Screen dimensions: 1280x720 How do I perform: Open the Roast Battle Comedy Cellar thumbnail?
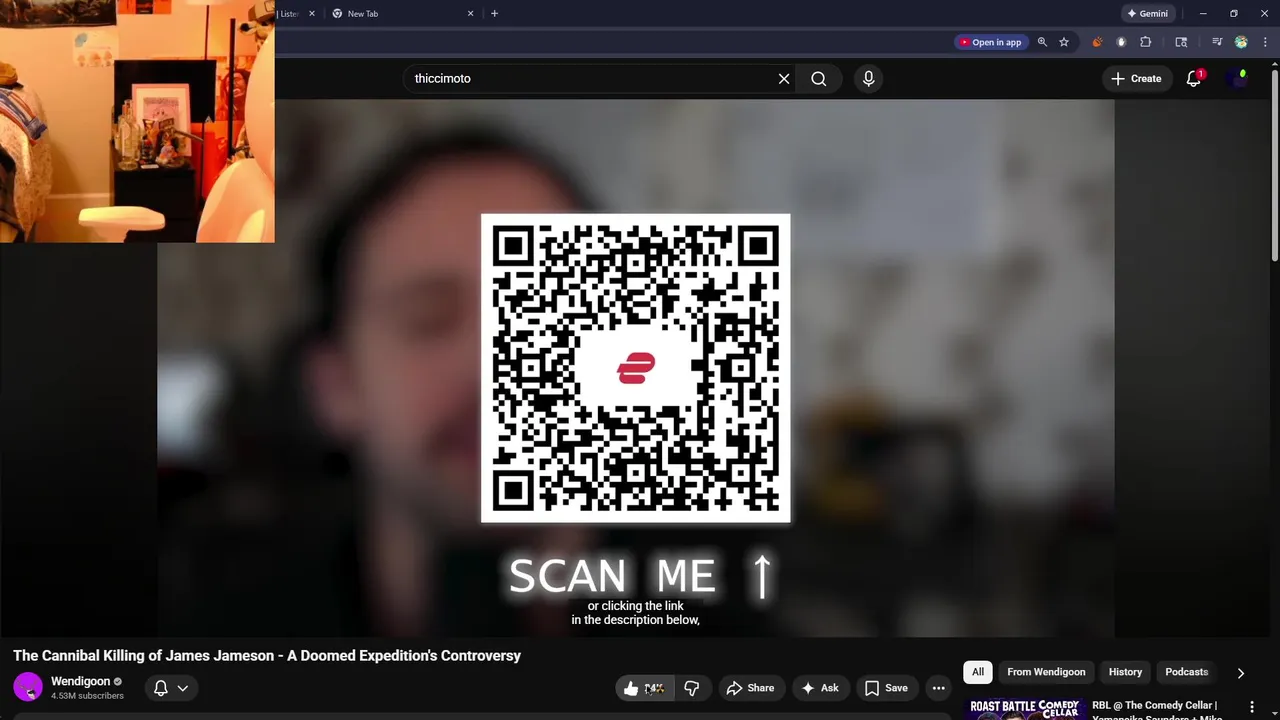pos(1025,709)
